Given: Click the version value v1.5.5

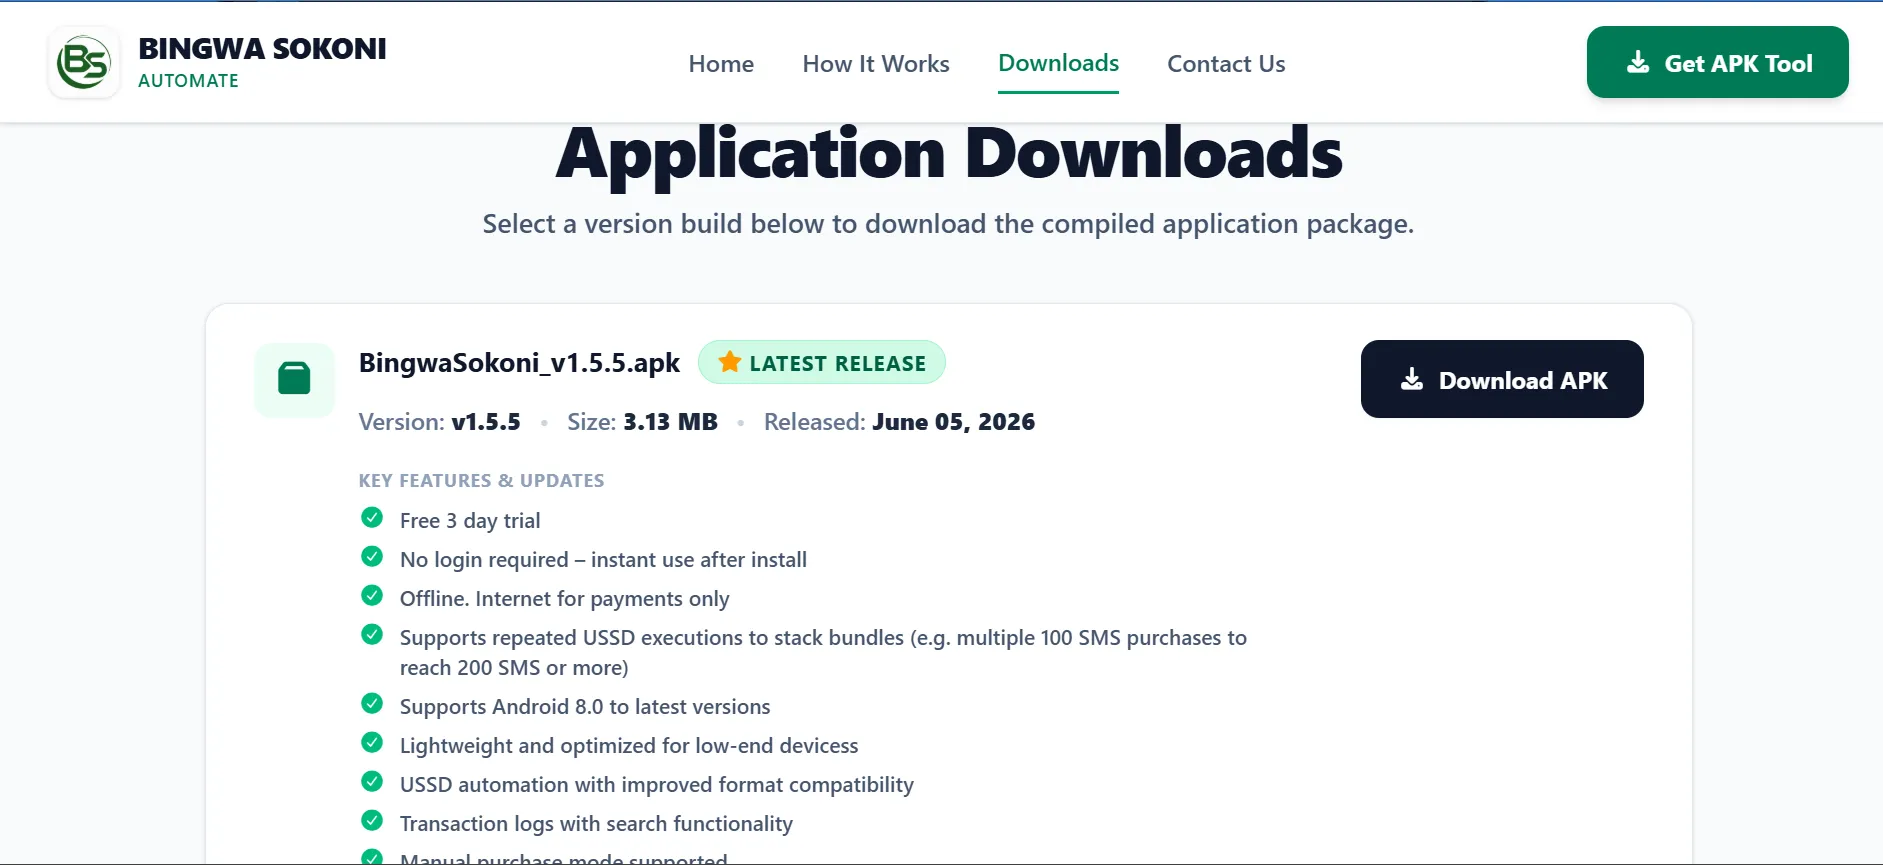Looking at the screenshot, I should coord(486,422).
